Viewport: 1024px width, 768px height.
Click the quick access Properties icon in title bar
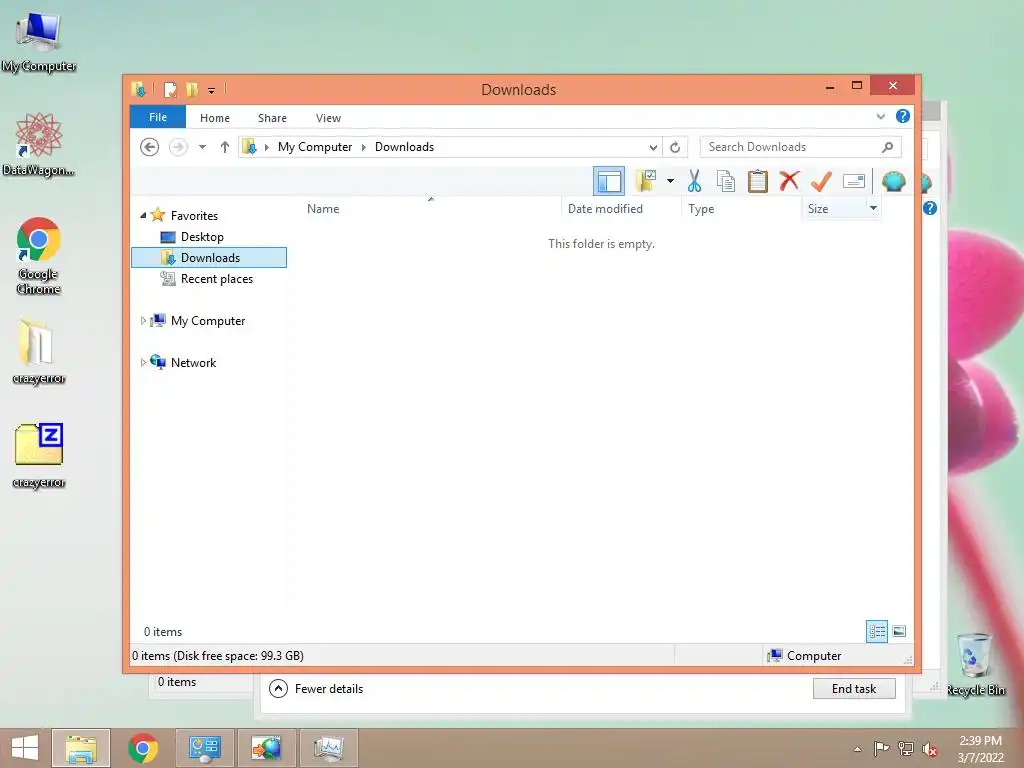tap(170, 89)
